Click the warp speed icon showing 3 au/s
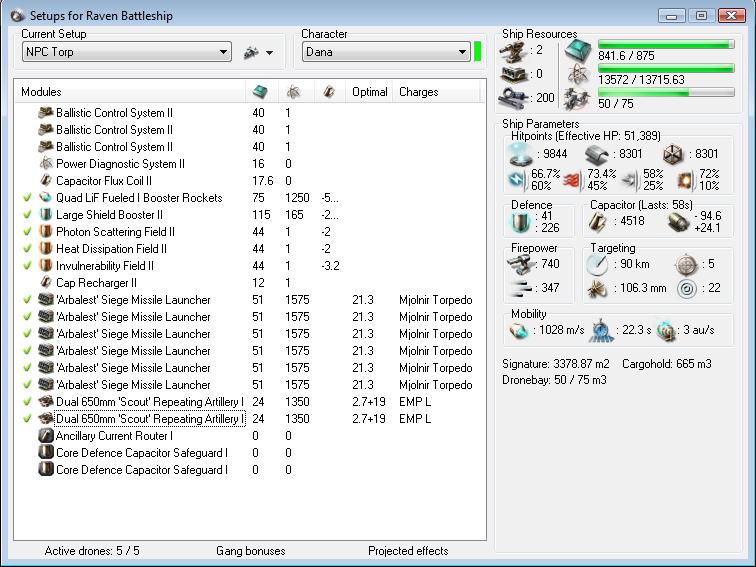 pos(666,331)
